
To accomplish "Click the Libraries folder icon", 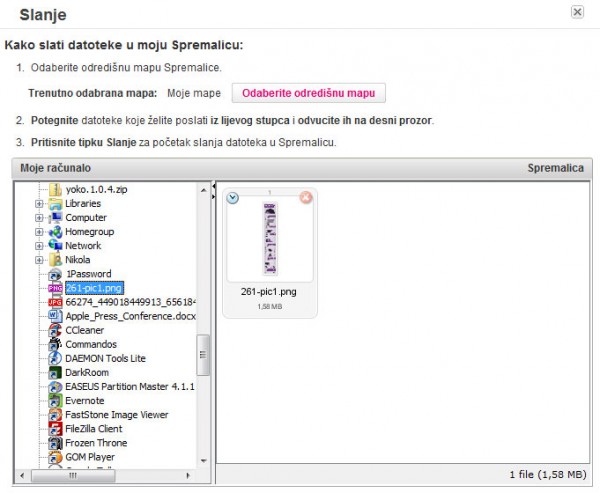I will pyautogui.click(x=55, y=204).
